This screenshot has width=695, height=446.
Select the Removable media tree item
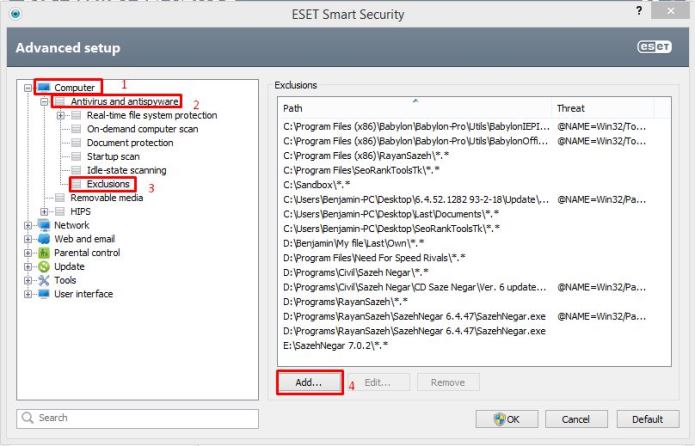(106, 198)
